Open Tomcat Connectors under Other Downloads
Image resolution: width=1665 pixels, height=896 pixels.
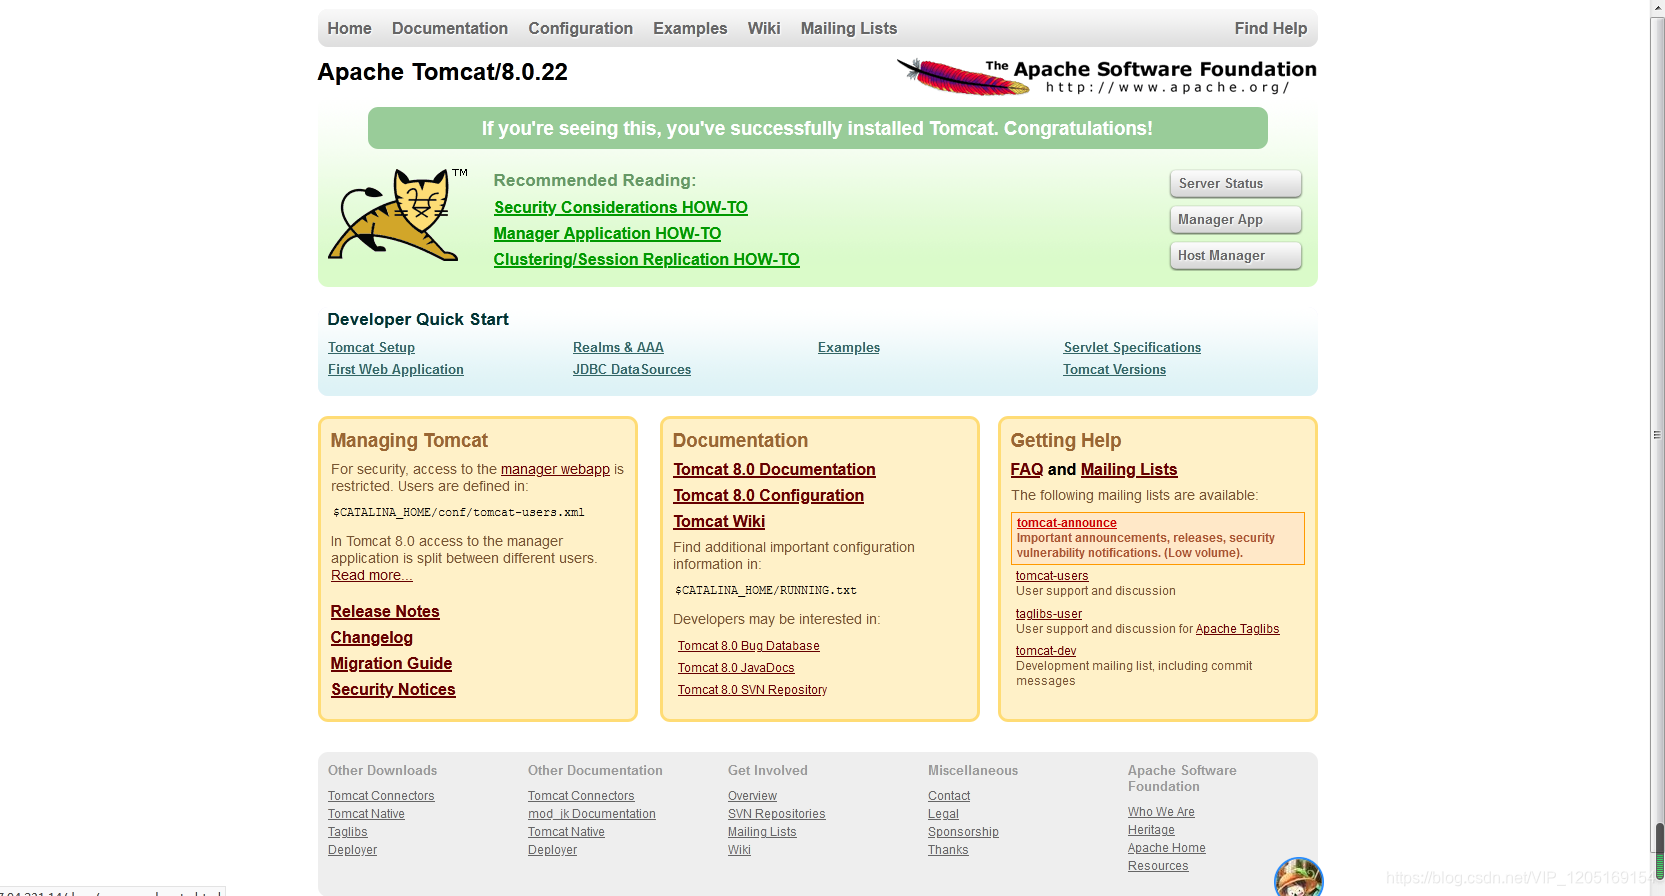click(381, 796)
